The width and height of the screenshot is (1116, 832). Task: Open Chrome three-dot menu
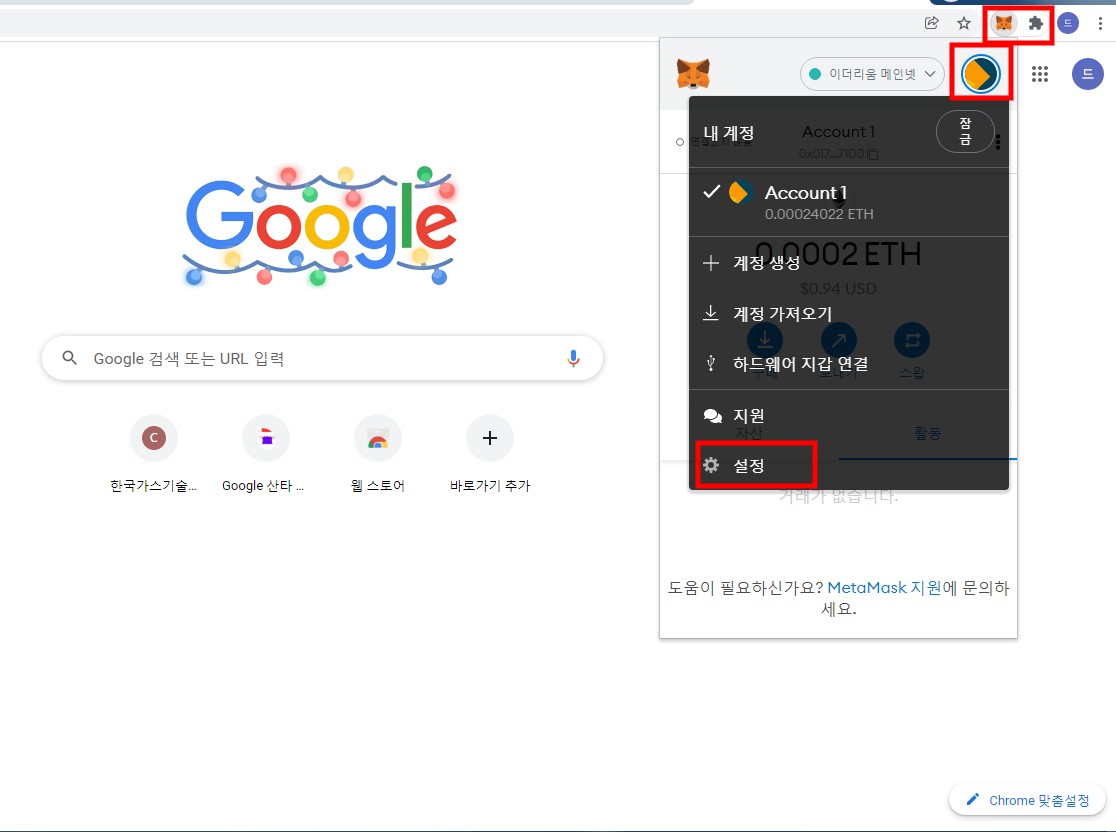coord(1100,23)
